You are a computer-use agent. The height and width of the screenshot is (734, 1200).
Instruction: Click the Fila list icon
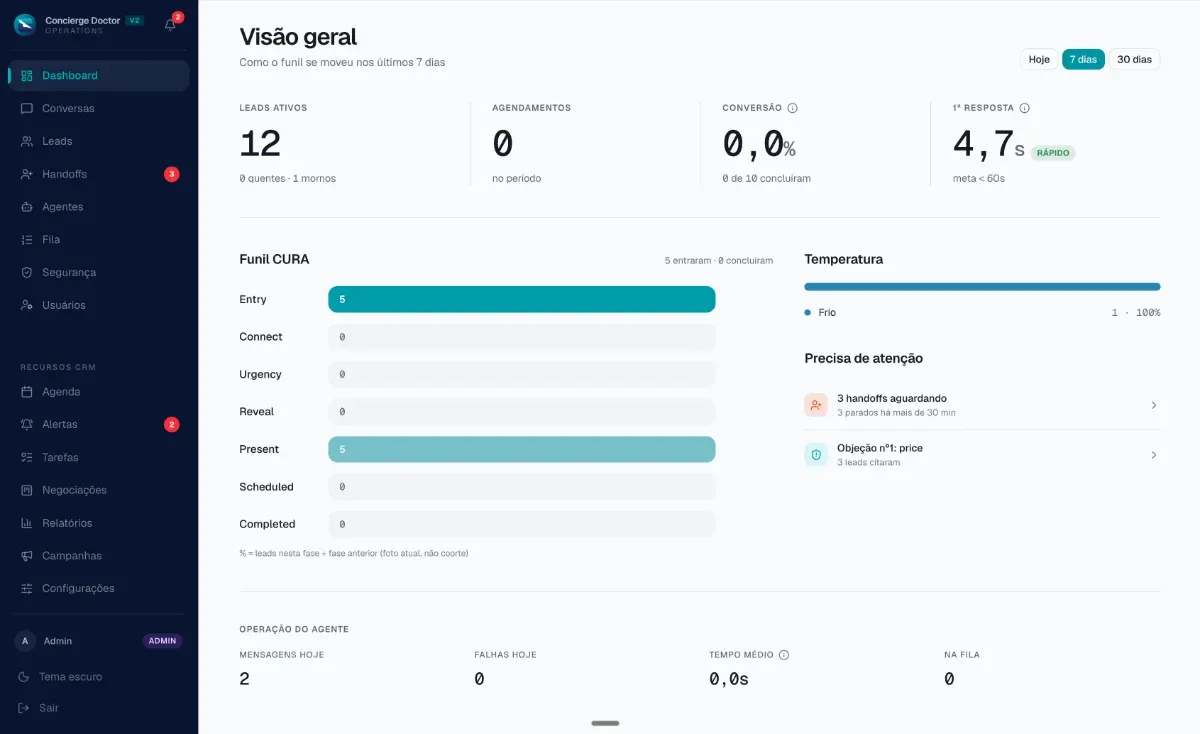27,240
